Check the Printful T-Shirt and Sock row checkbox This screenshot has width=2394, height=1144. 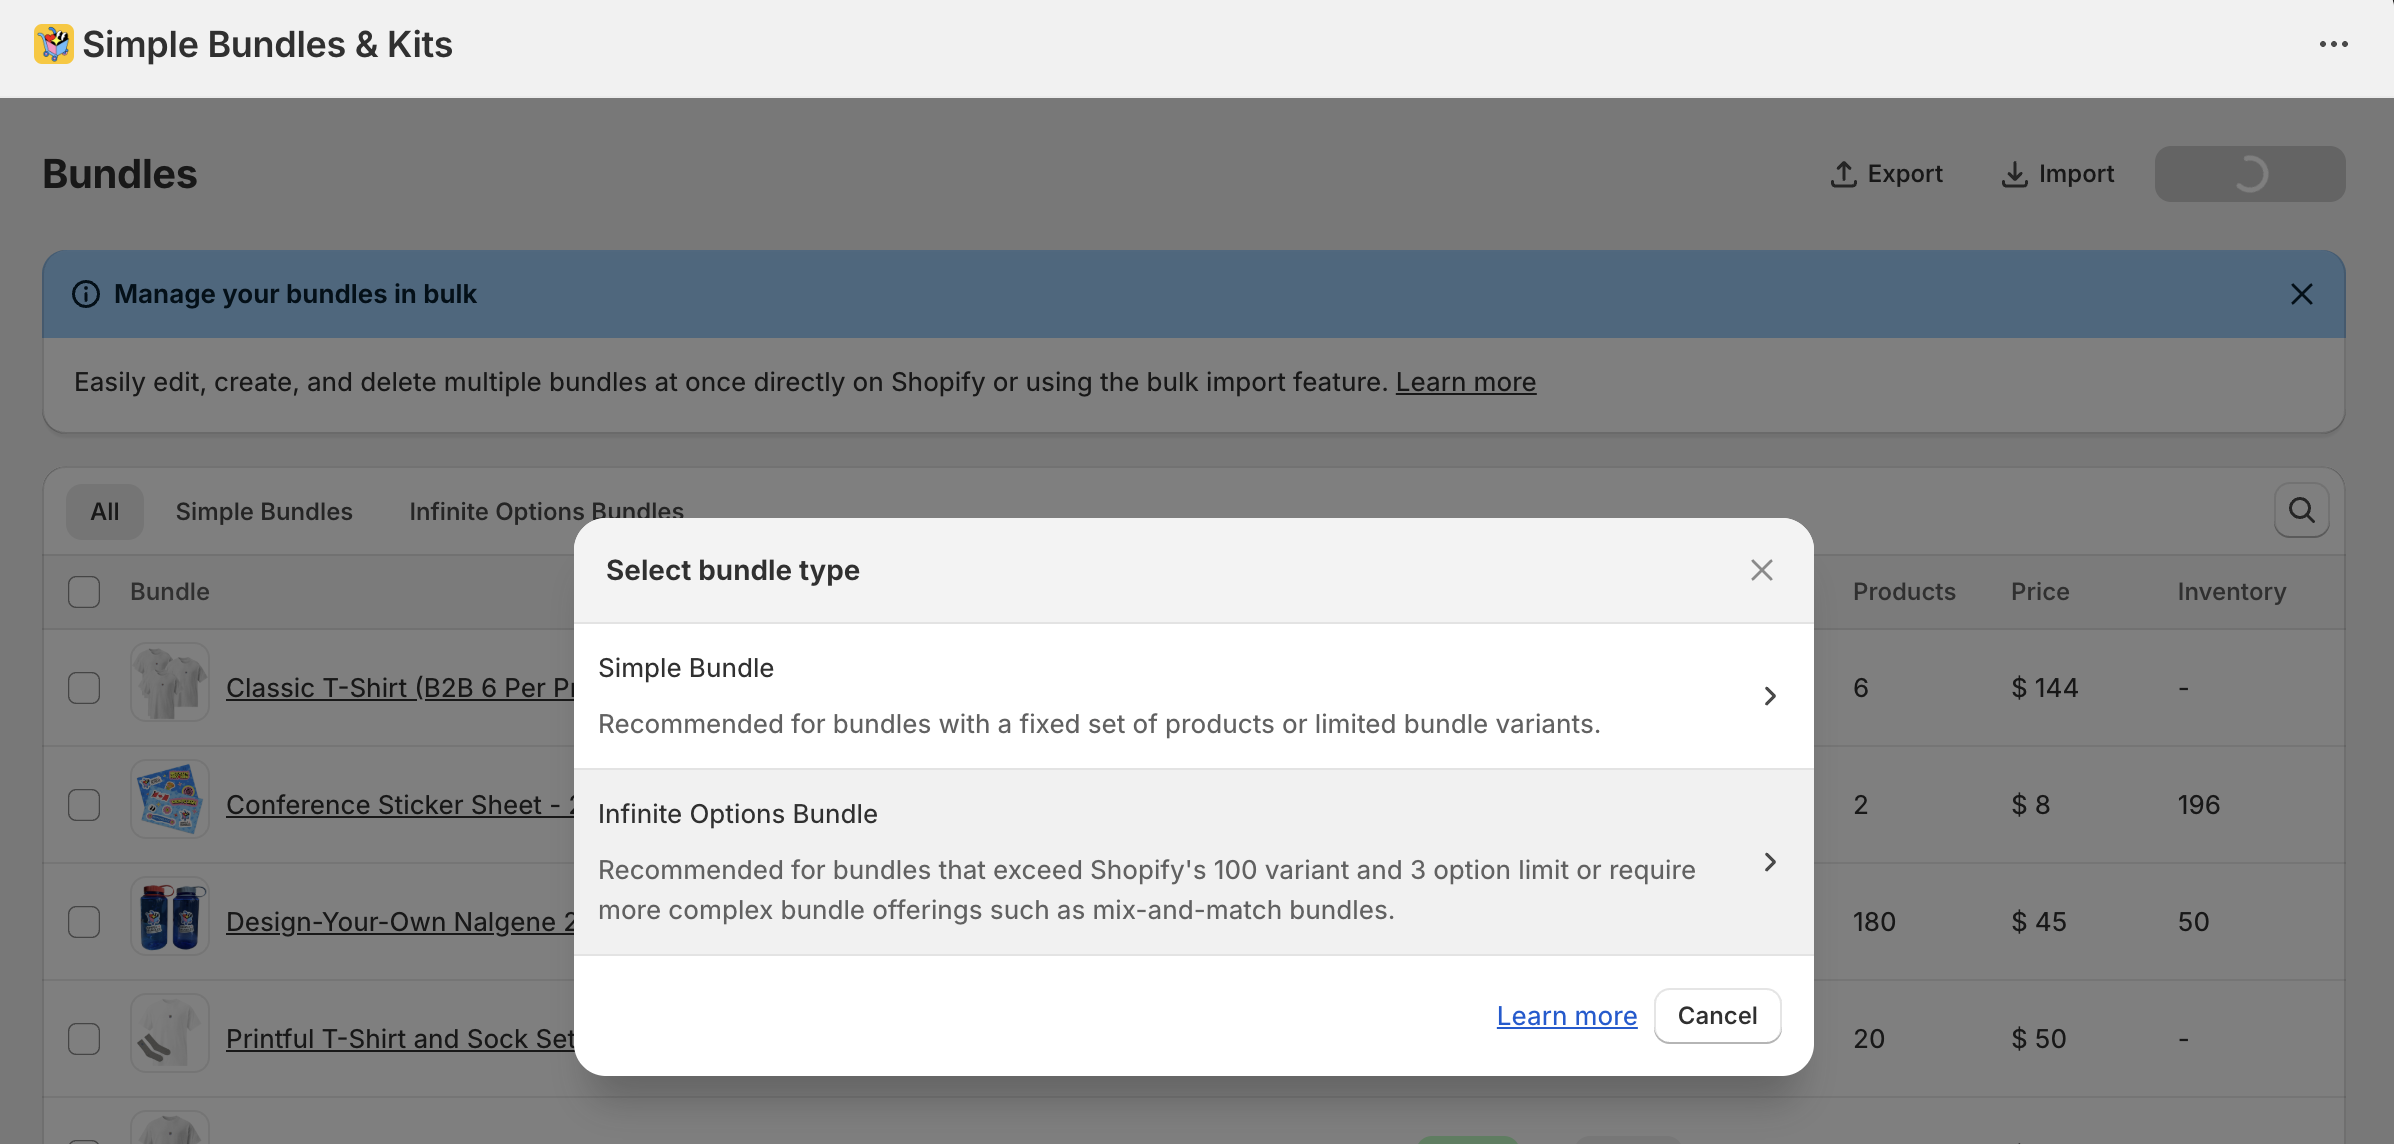coord(84,1039)
